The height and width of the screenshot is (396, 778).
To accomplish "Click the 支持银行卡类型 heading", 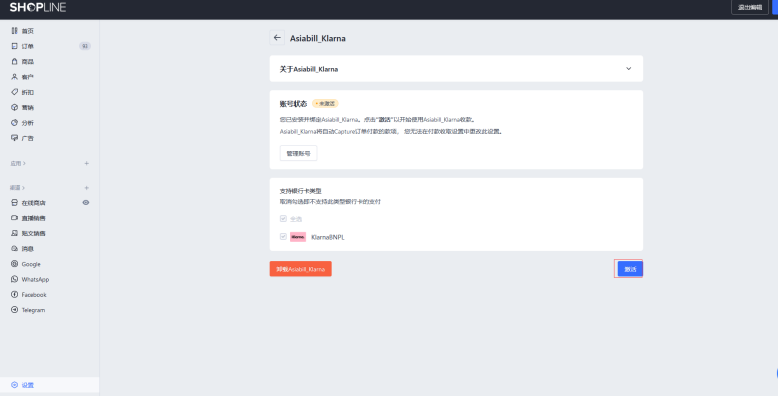I will [x=301, y=191].
